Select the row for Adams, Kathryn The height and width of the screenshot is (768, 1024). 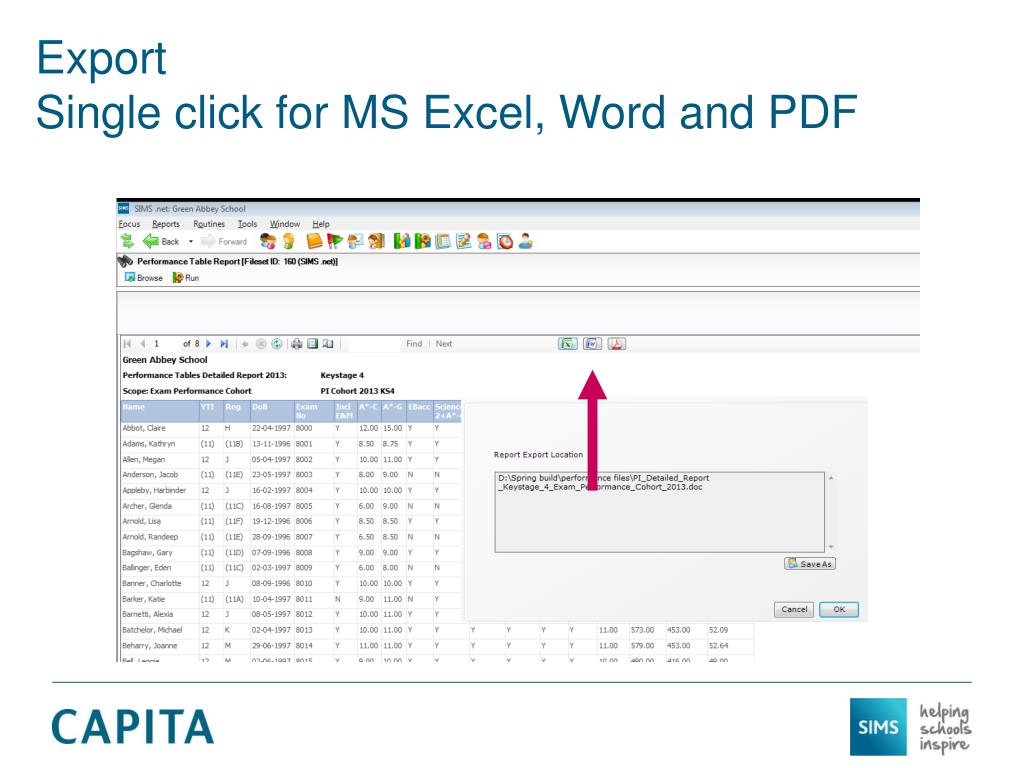point(291,444)
